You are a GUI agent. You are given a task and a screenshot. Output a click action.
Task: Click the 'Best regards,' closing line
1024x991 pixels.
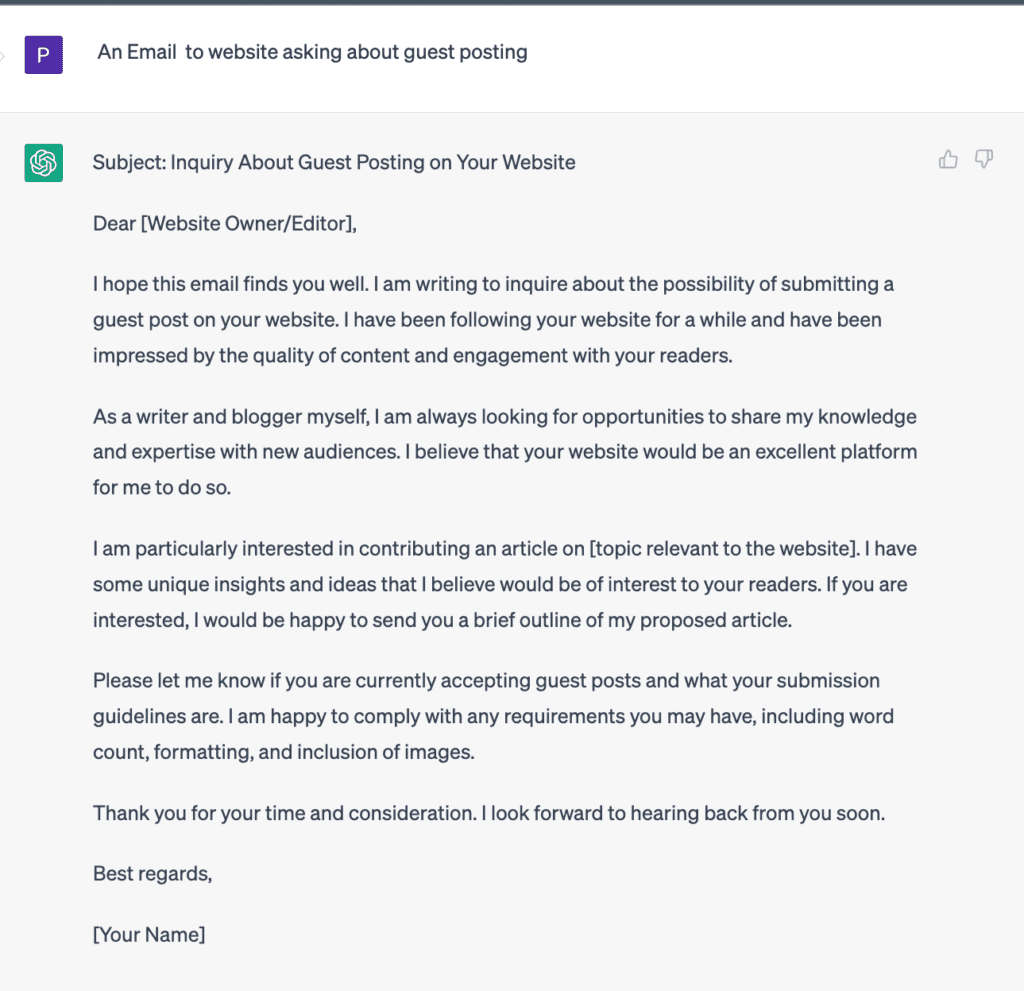[152, 873]
